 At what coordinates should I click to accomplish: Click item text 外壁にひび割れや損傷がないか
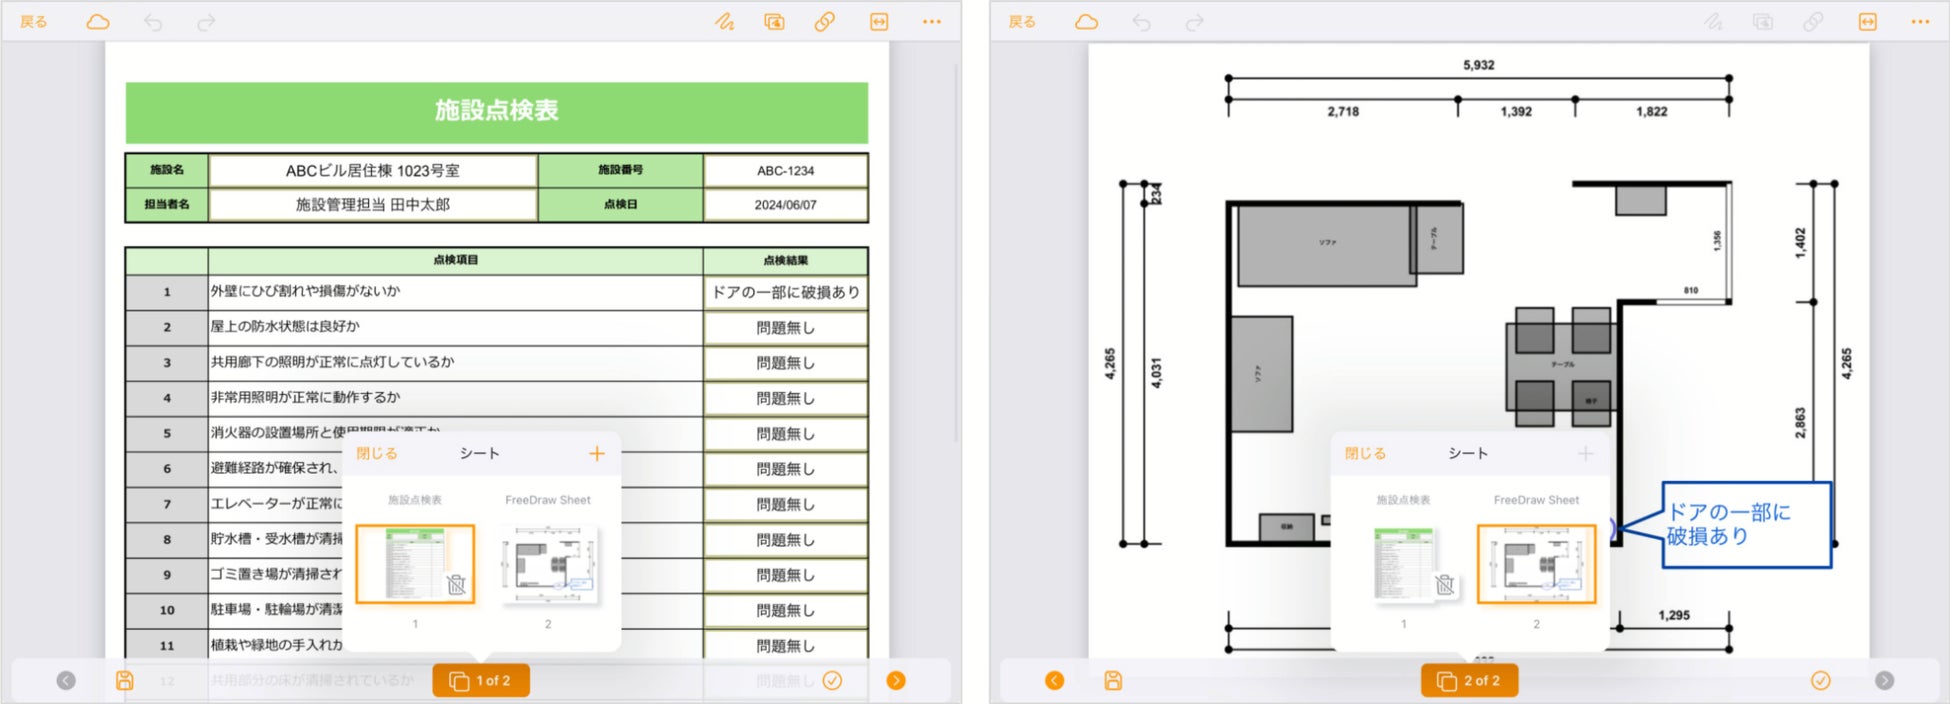click(305, 291)
